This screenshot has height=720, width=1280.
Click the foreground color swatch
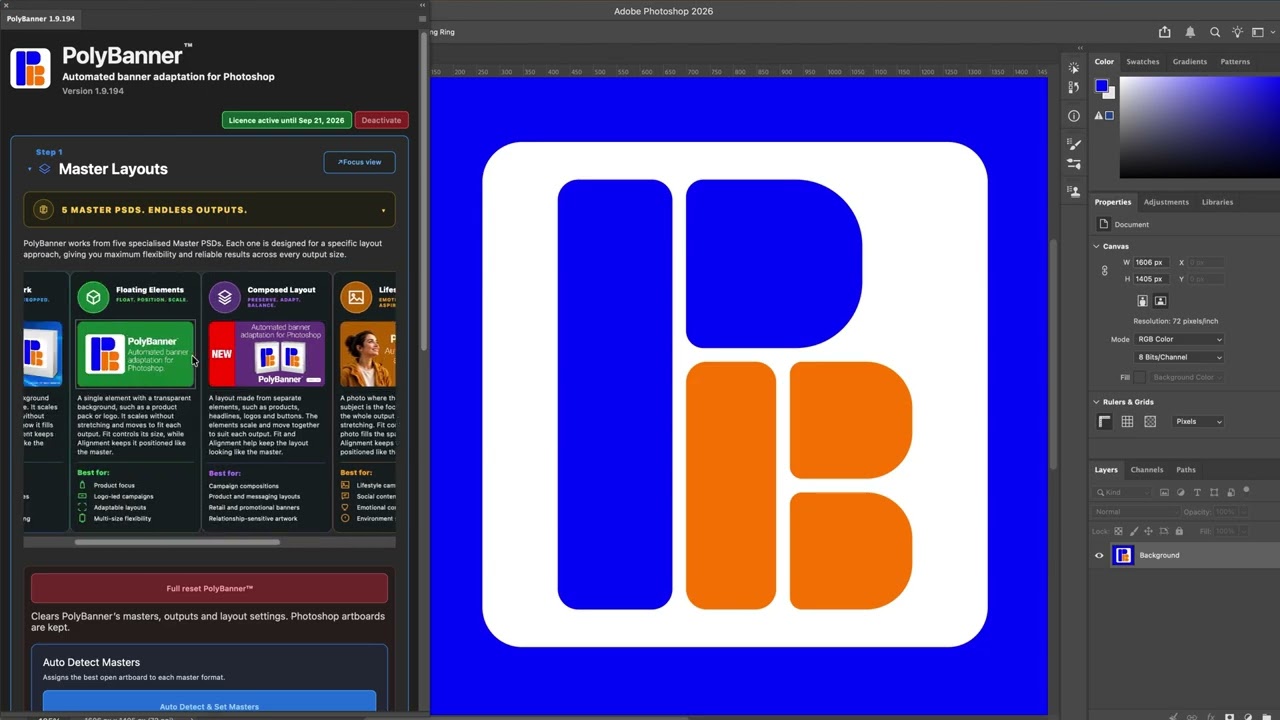pyautogui.click(x=1101, y=85)
